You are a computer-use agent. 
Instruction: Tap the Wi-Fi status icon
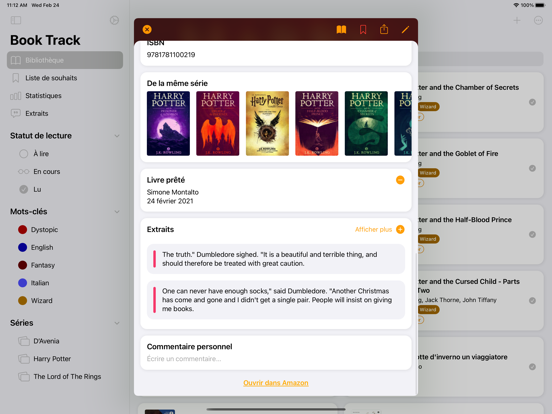pyautogui.click(x=516, y=5)
